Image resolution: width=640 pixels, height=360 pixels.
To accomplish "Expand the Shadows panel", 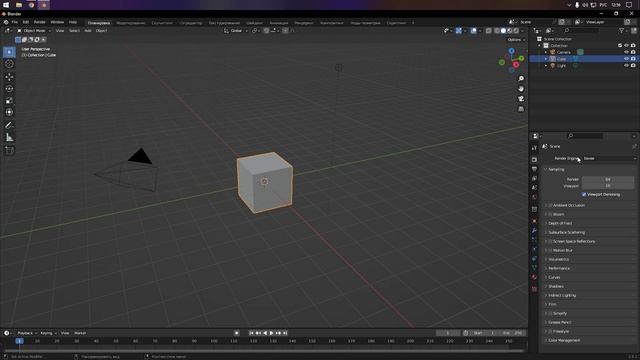I will click(x=556, y=287).
